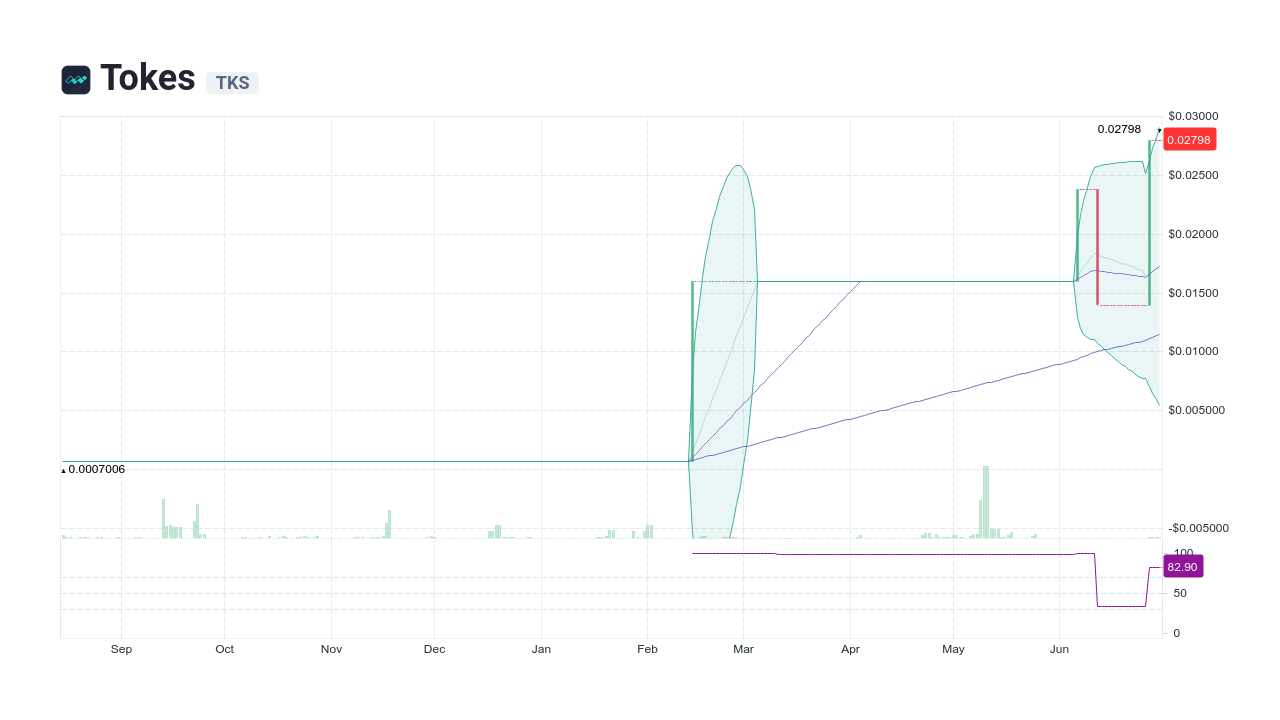Click the red candlestick in June

coord(1097,247)
